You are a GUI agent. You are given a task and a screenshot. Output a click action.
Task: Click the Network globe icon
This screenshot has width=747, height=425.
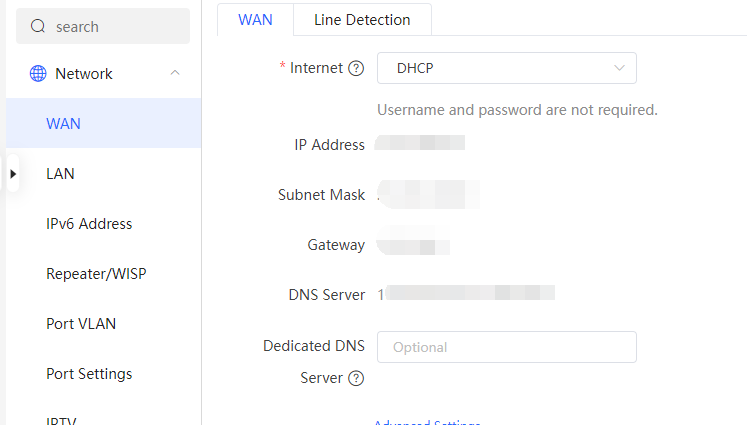(x=38, y=73)
